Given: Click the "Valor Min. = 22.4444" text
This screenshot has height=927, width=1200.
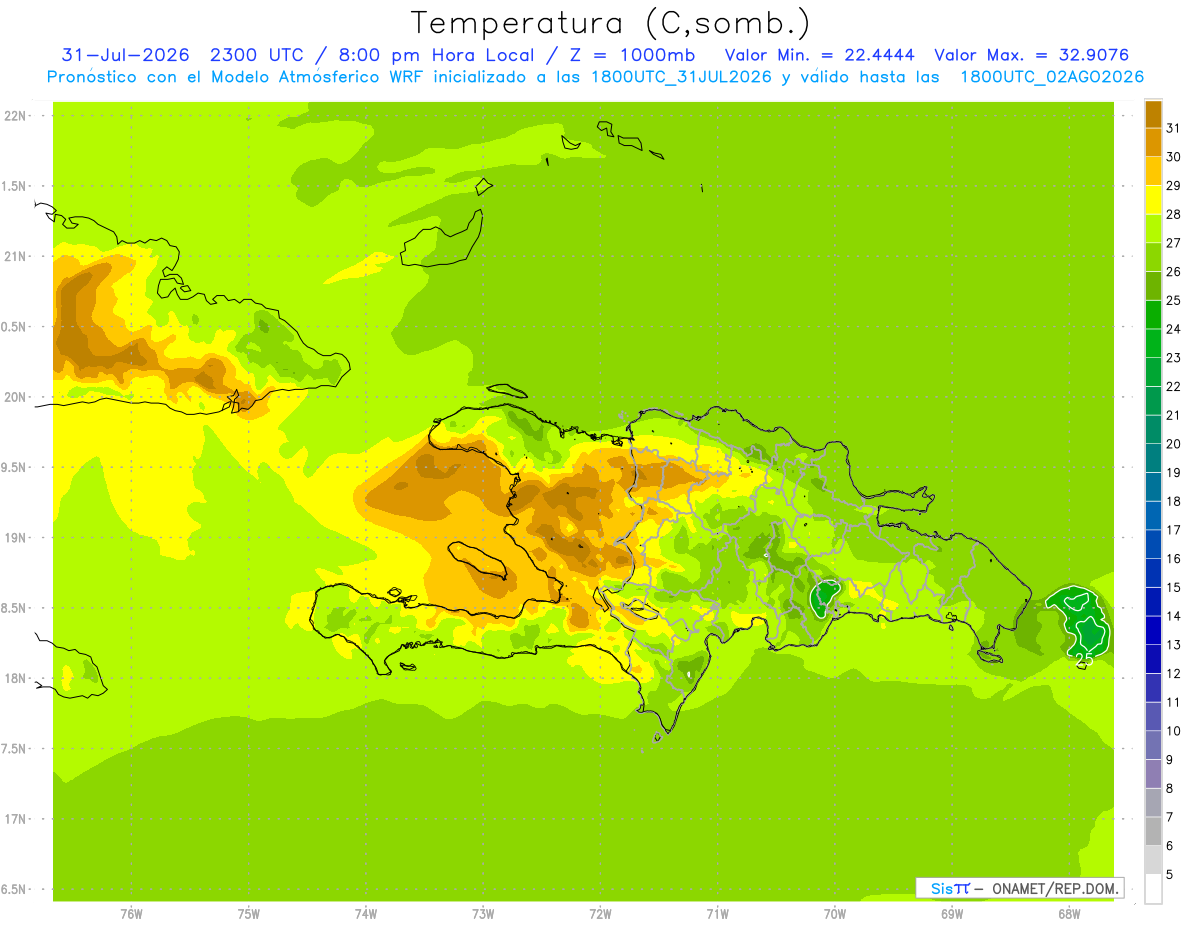Looking at the screenshot, I should [x=820, y=54].
